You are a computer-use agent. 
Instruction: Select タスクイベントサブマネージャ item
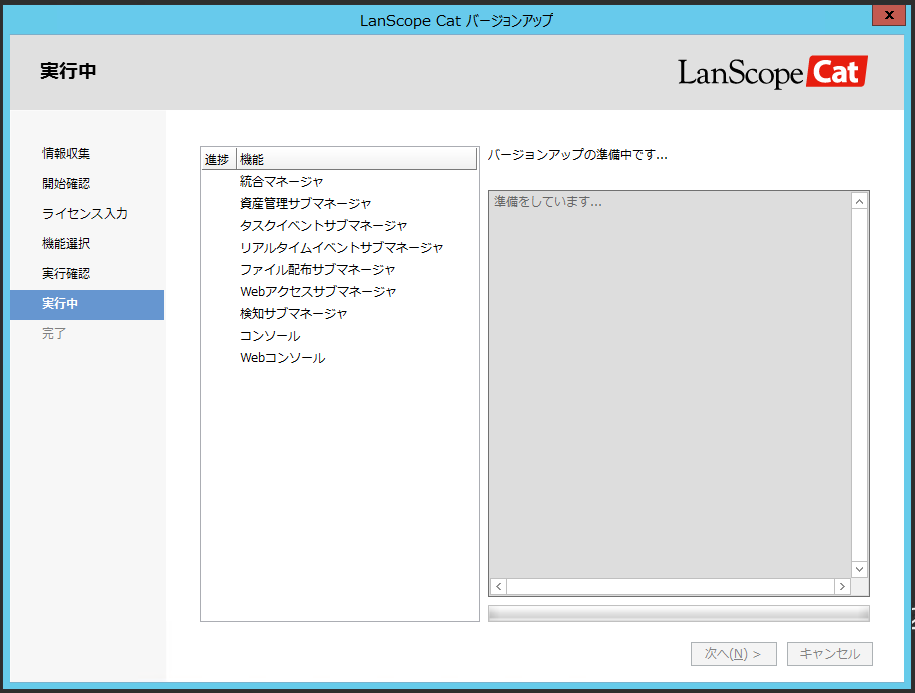point(322,225)
